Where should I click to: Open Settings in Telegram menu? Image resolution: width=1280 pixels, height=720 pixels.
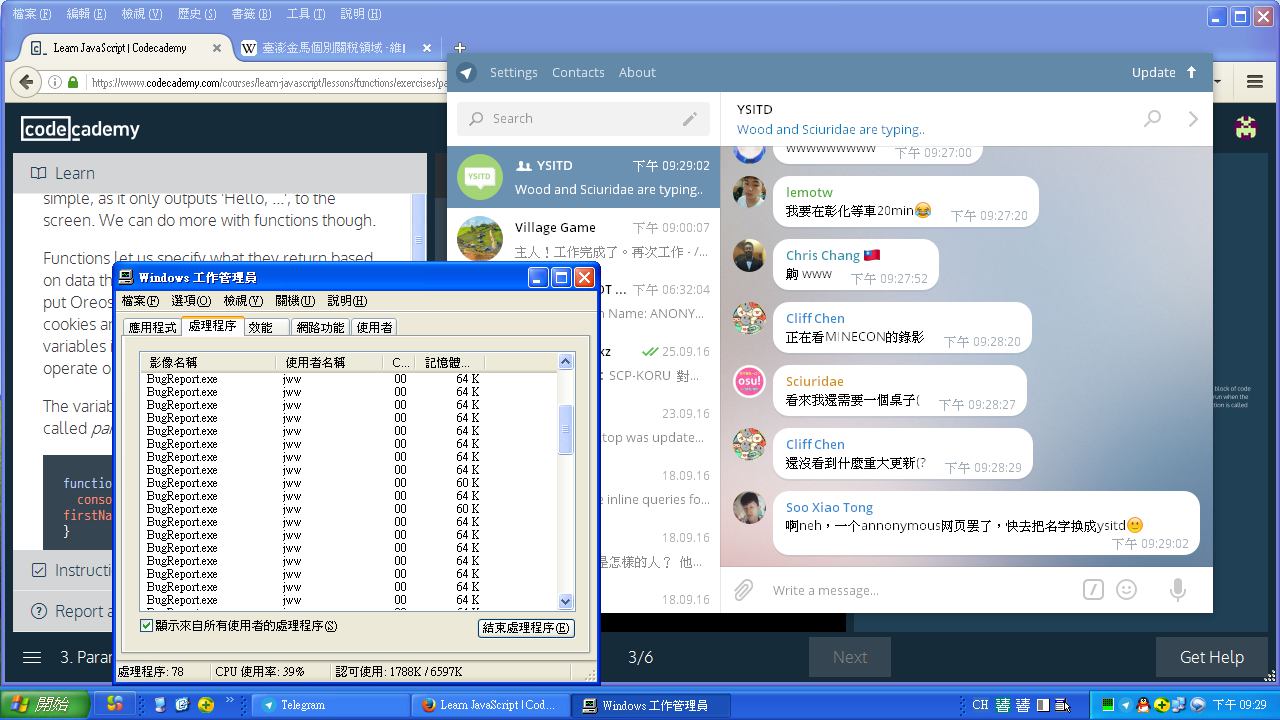tap(514, 72)
